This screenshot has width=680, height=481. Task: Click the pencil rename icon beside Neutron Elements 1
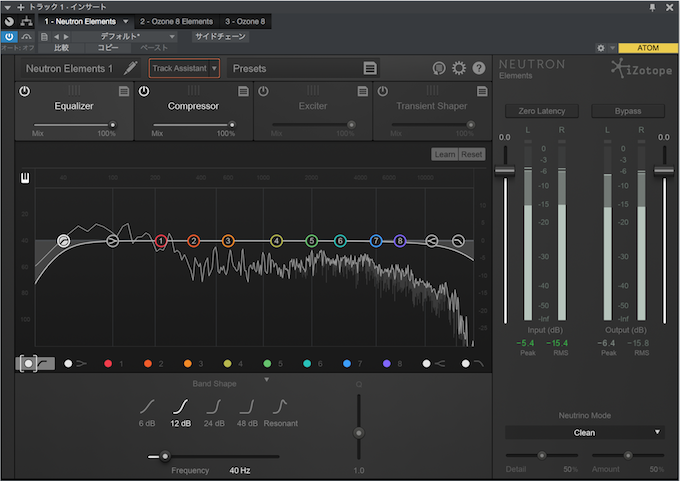tap(131, 68)
